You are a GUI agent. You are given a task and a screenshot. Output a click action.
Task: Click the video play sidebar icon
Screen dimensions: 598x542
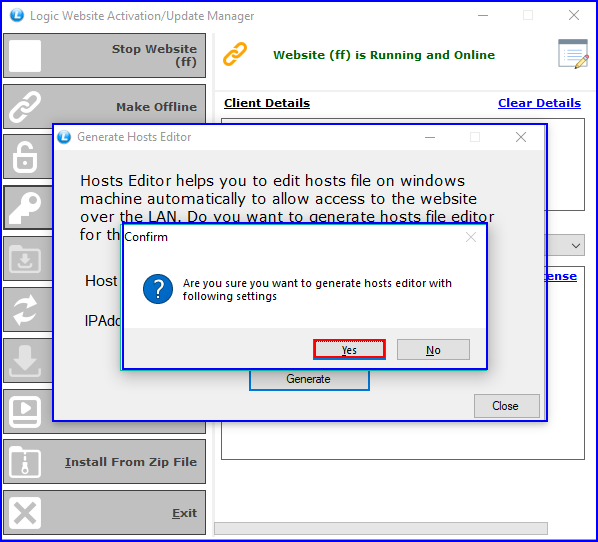(x=25, y=412)
